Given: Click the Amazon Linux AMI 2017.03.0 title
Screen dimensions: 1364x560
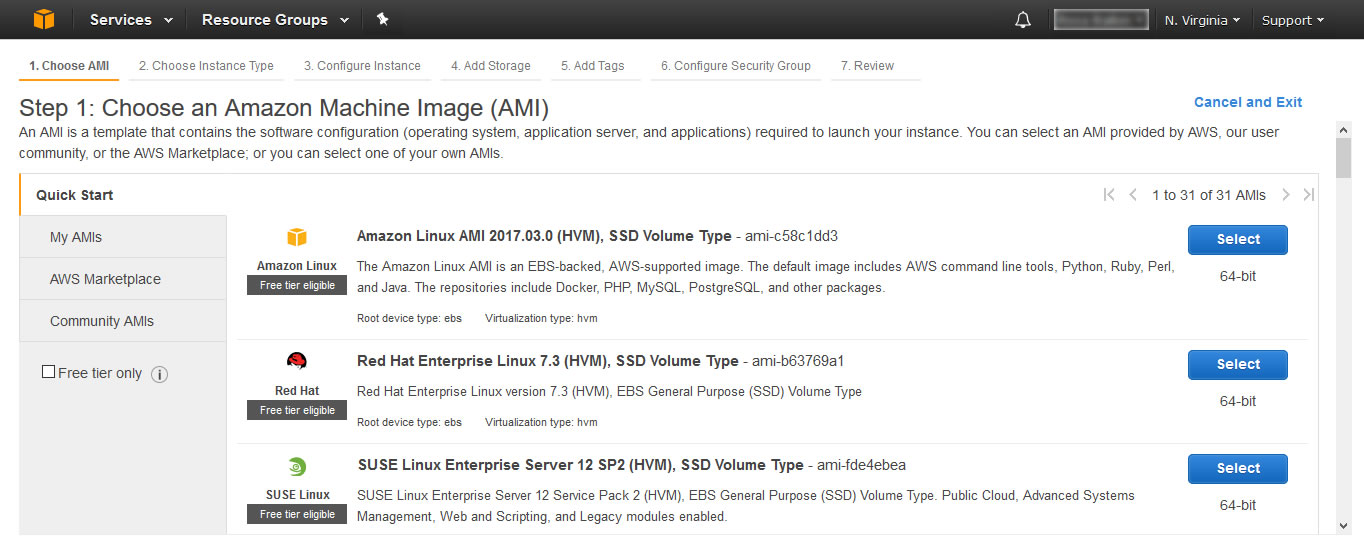Looking at the screenshot, I should 544,237.
